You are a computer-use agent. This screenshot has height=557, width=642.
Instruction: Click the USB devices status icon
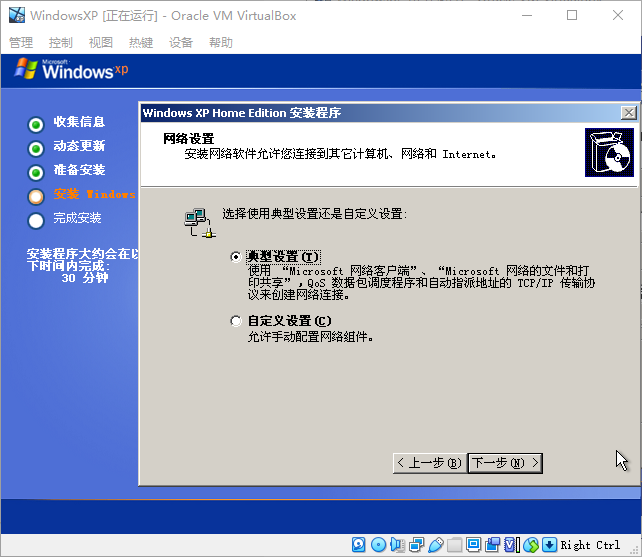(x=436, y=545)
